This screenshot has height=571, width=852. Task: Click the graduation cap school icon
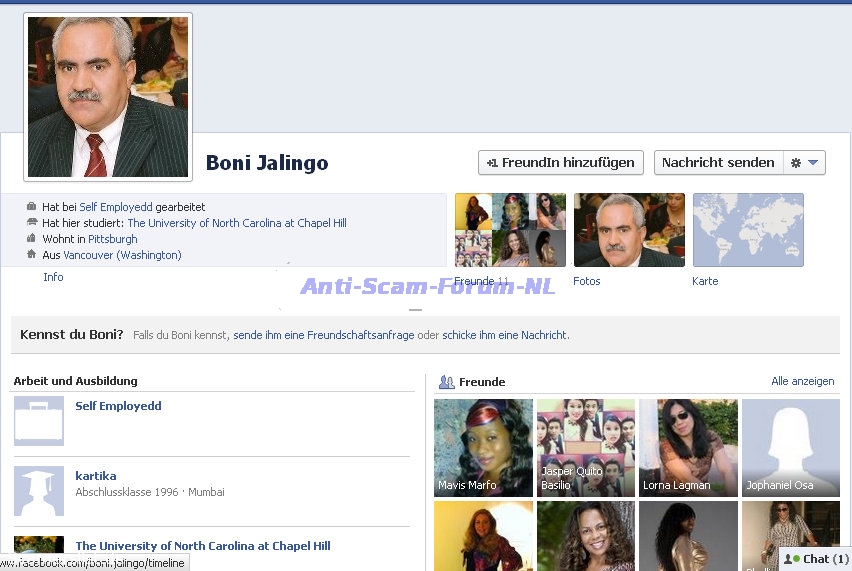[x=39, y=490]
